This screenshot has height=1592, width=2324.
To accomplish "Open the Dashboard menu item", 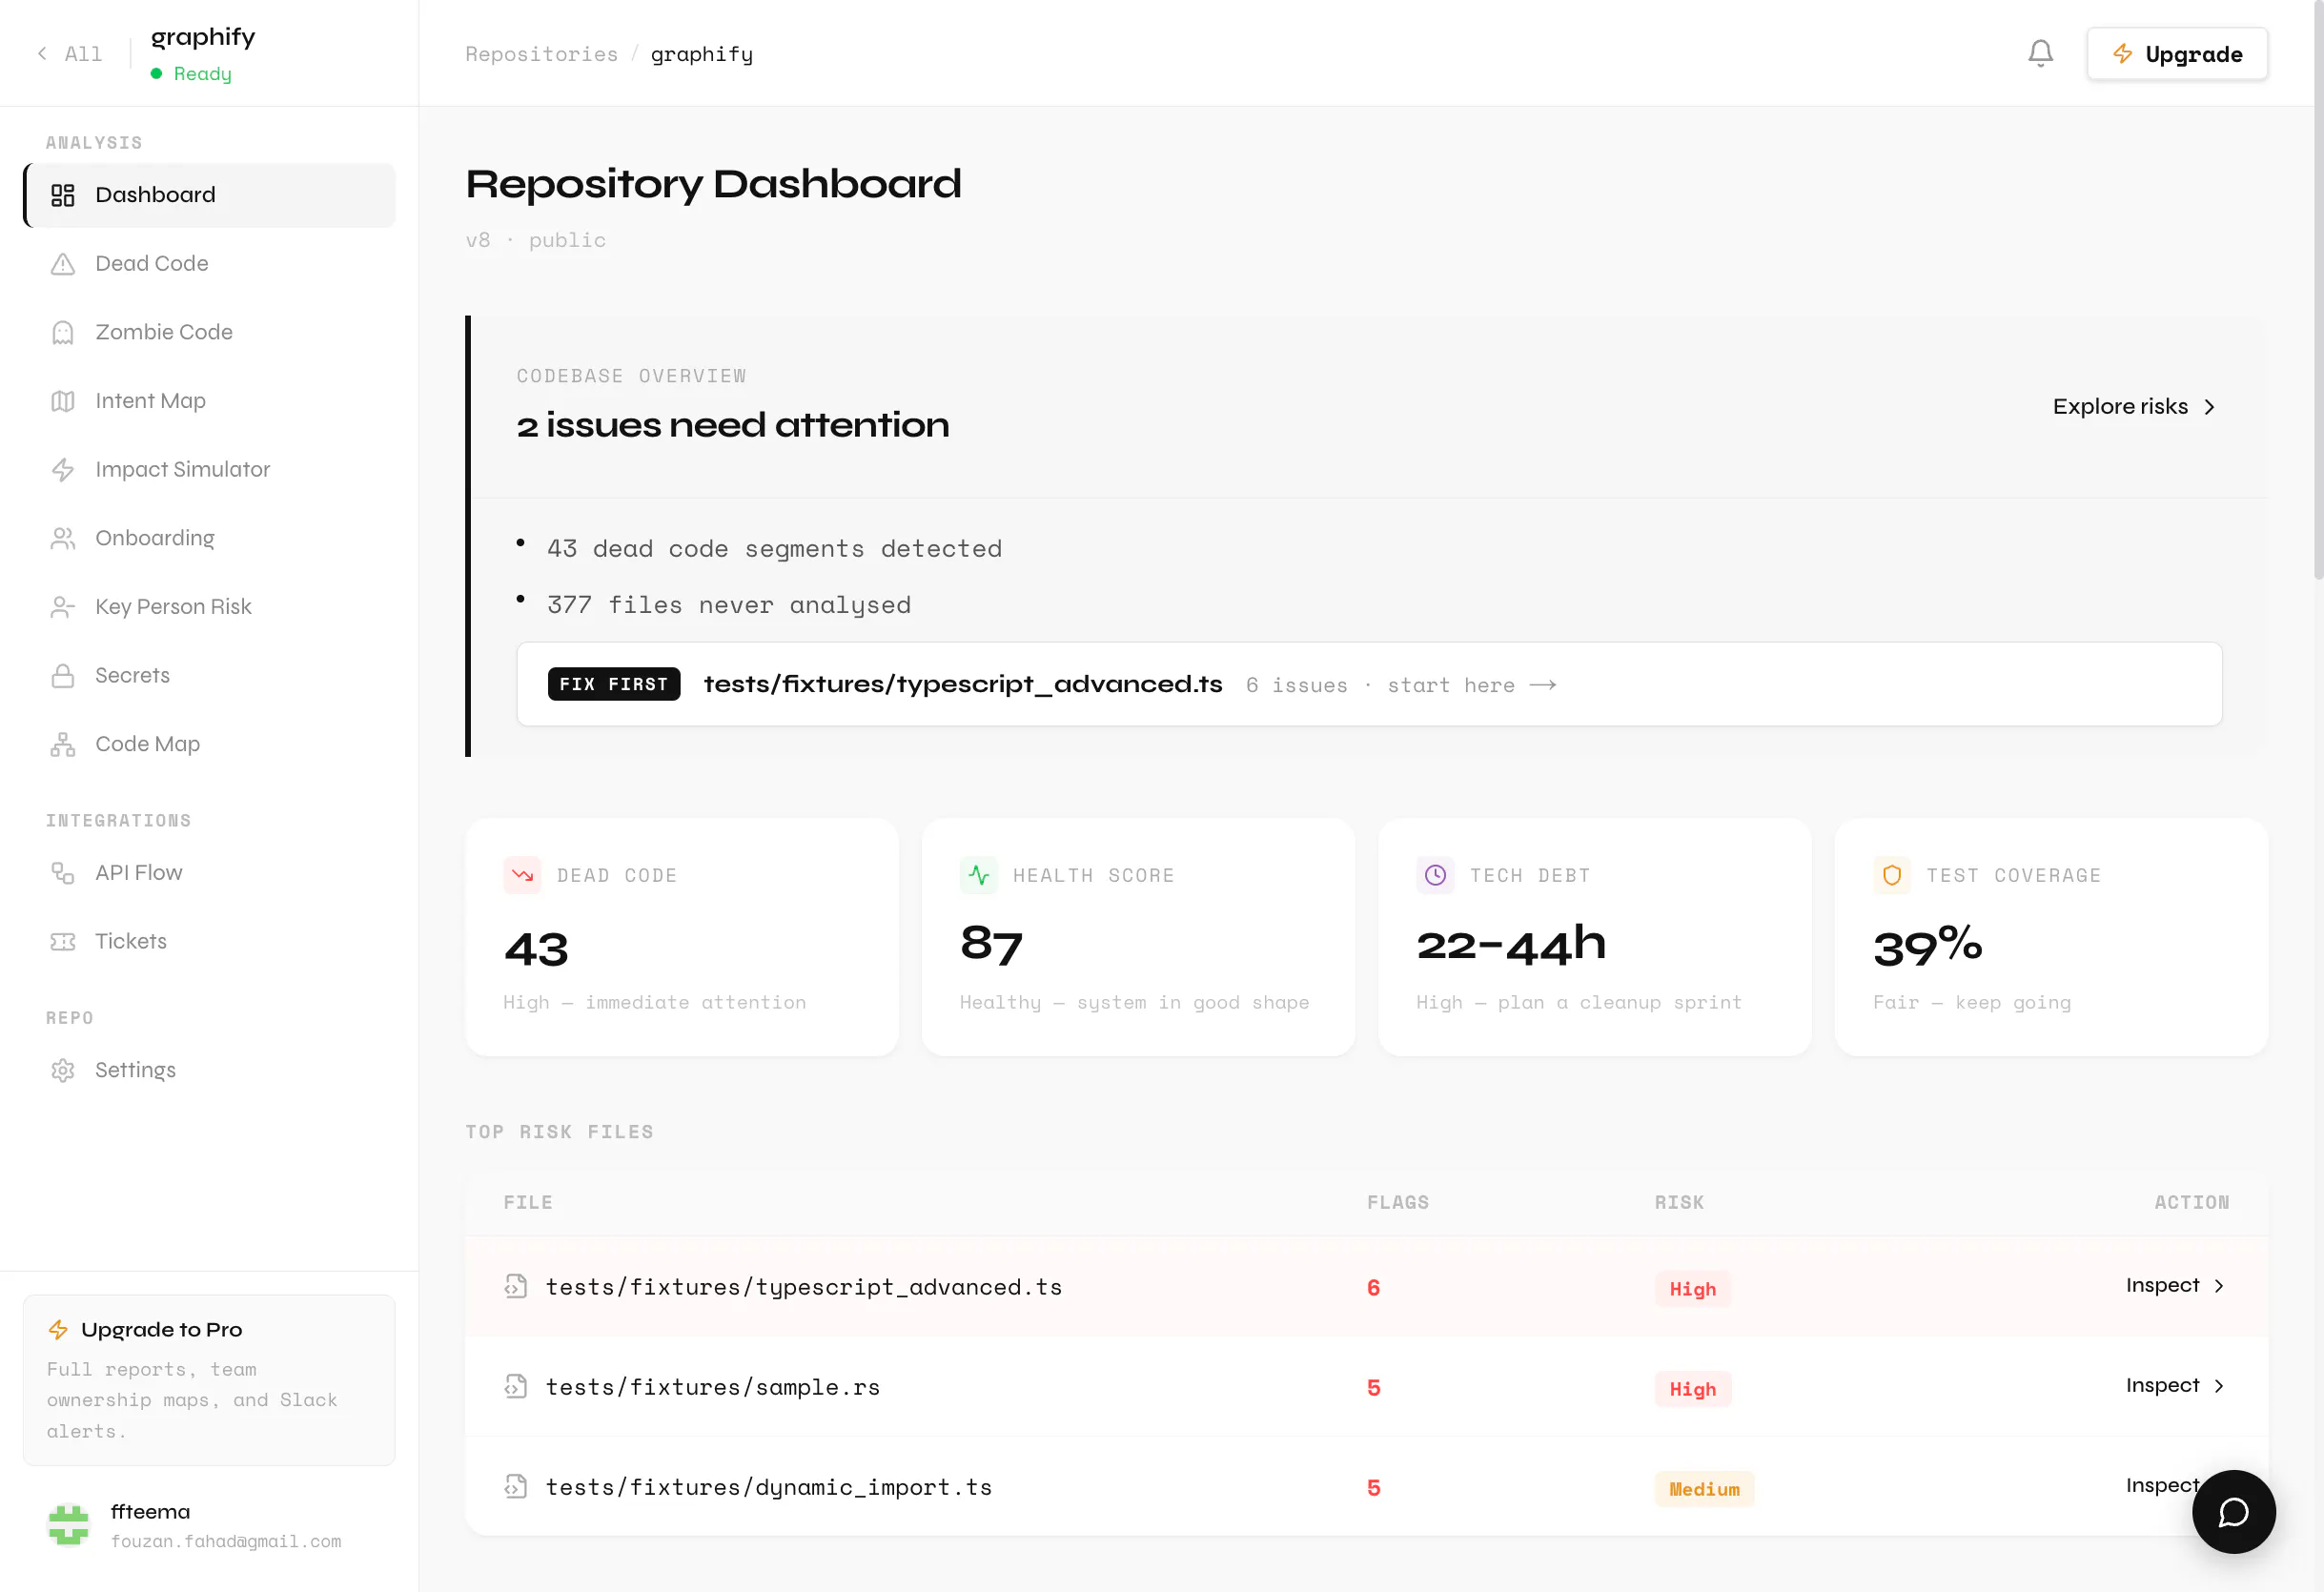I will (210, 195).
